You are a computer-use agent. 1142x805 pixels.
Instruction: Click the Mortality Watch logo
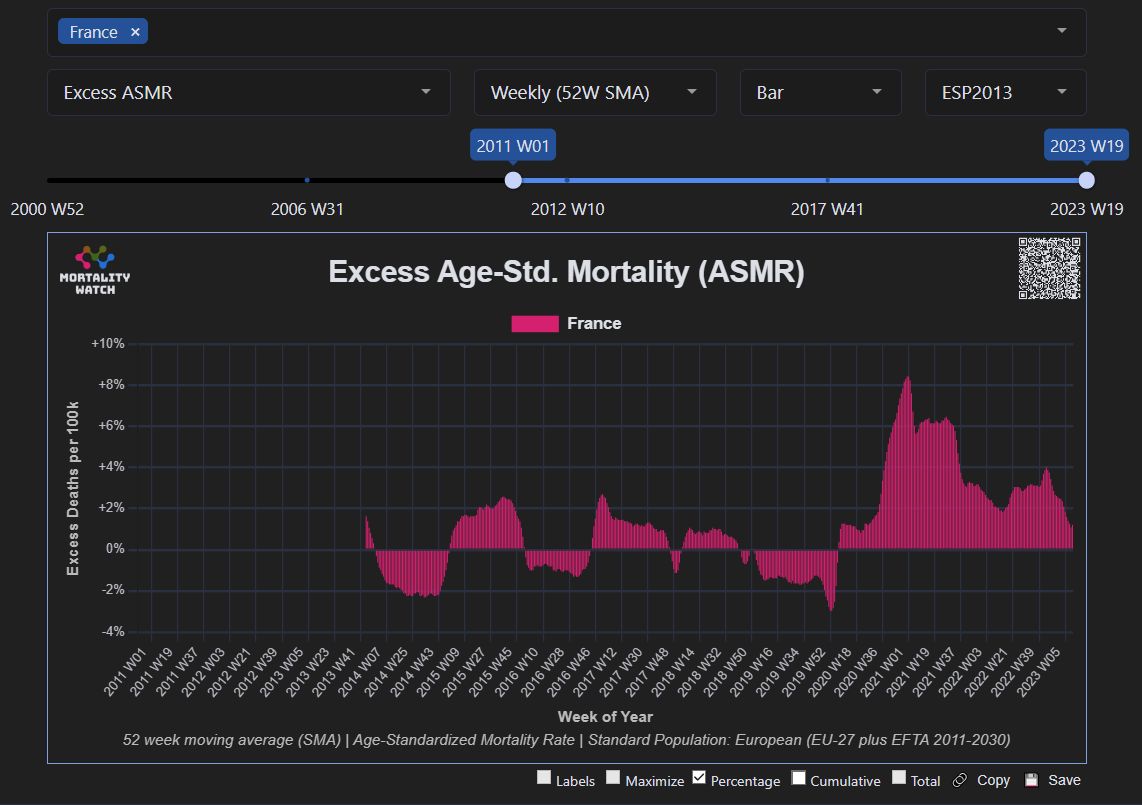click(95, 270)
